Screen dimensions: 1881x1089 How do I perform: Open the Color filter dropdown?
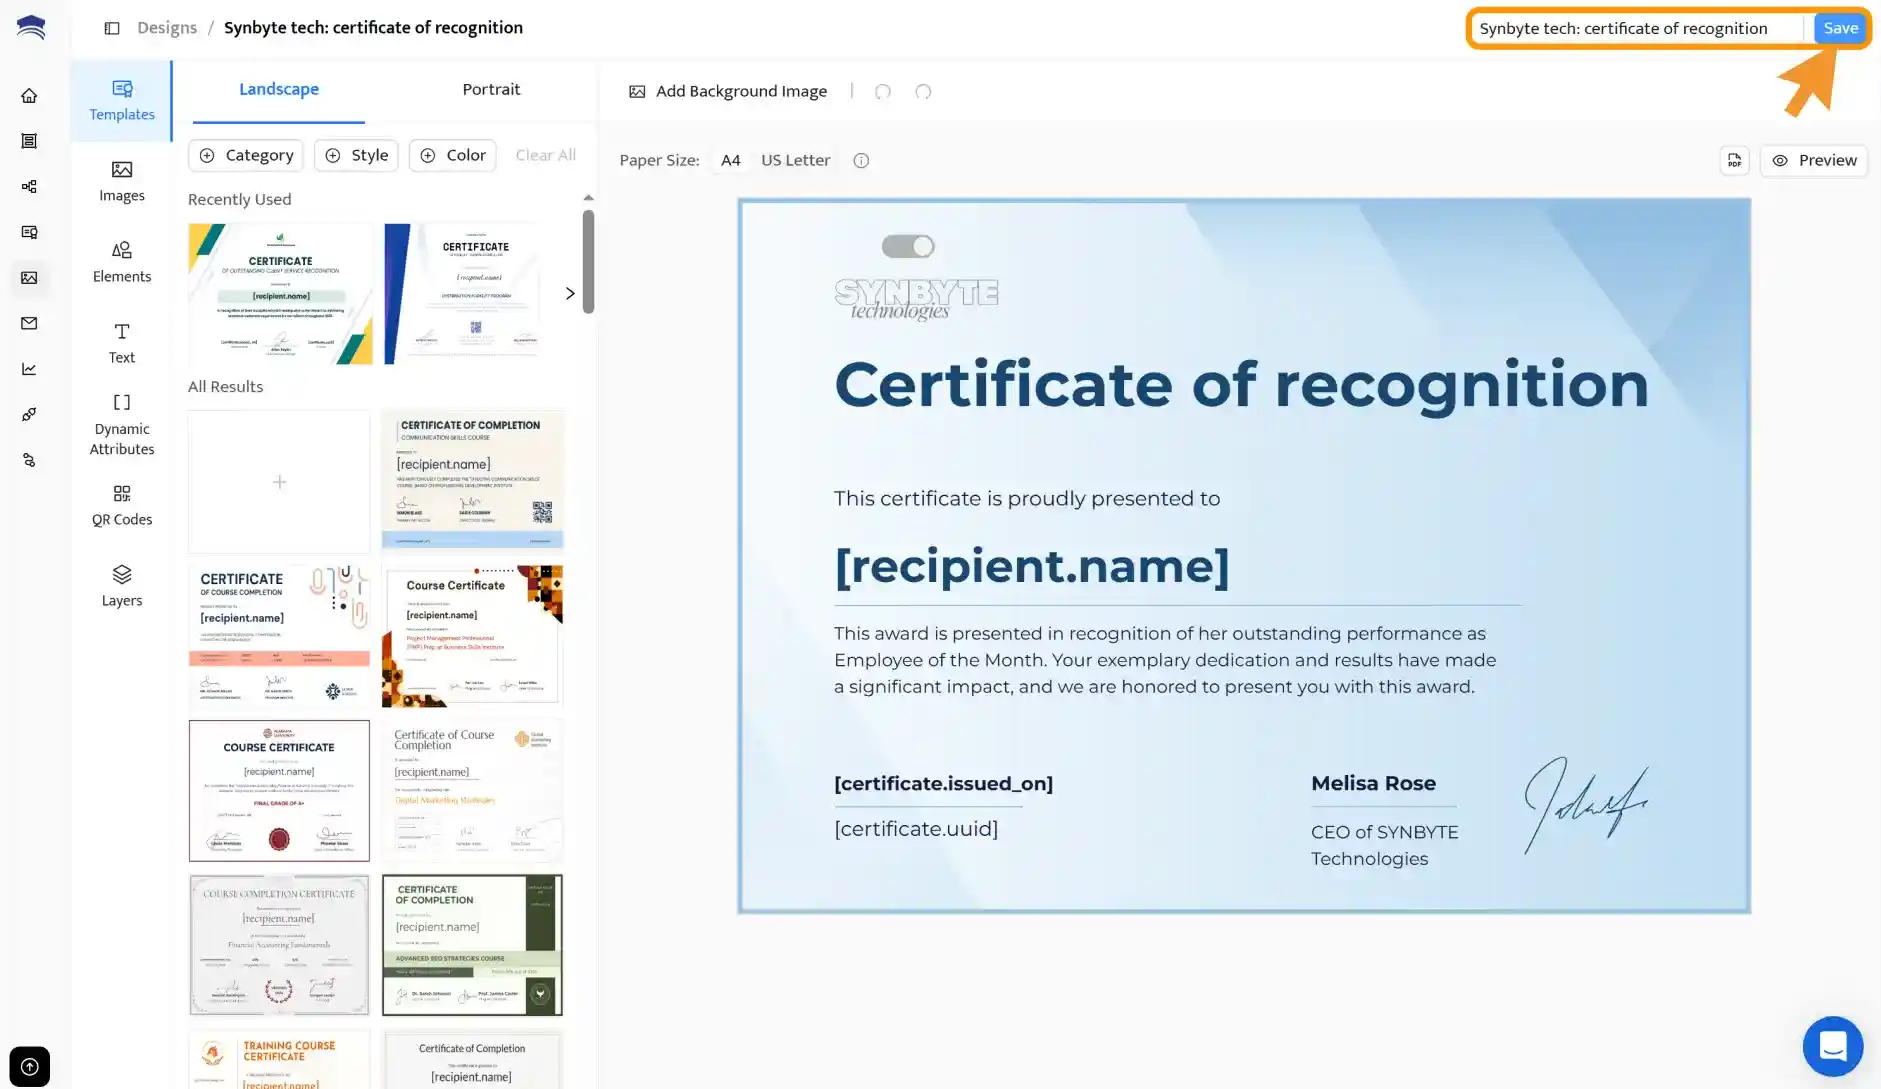click(x=452, y=155)
